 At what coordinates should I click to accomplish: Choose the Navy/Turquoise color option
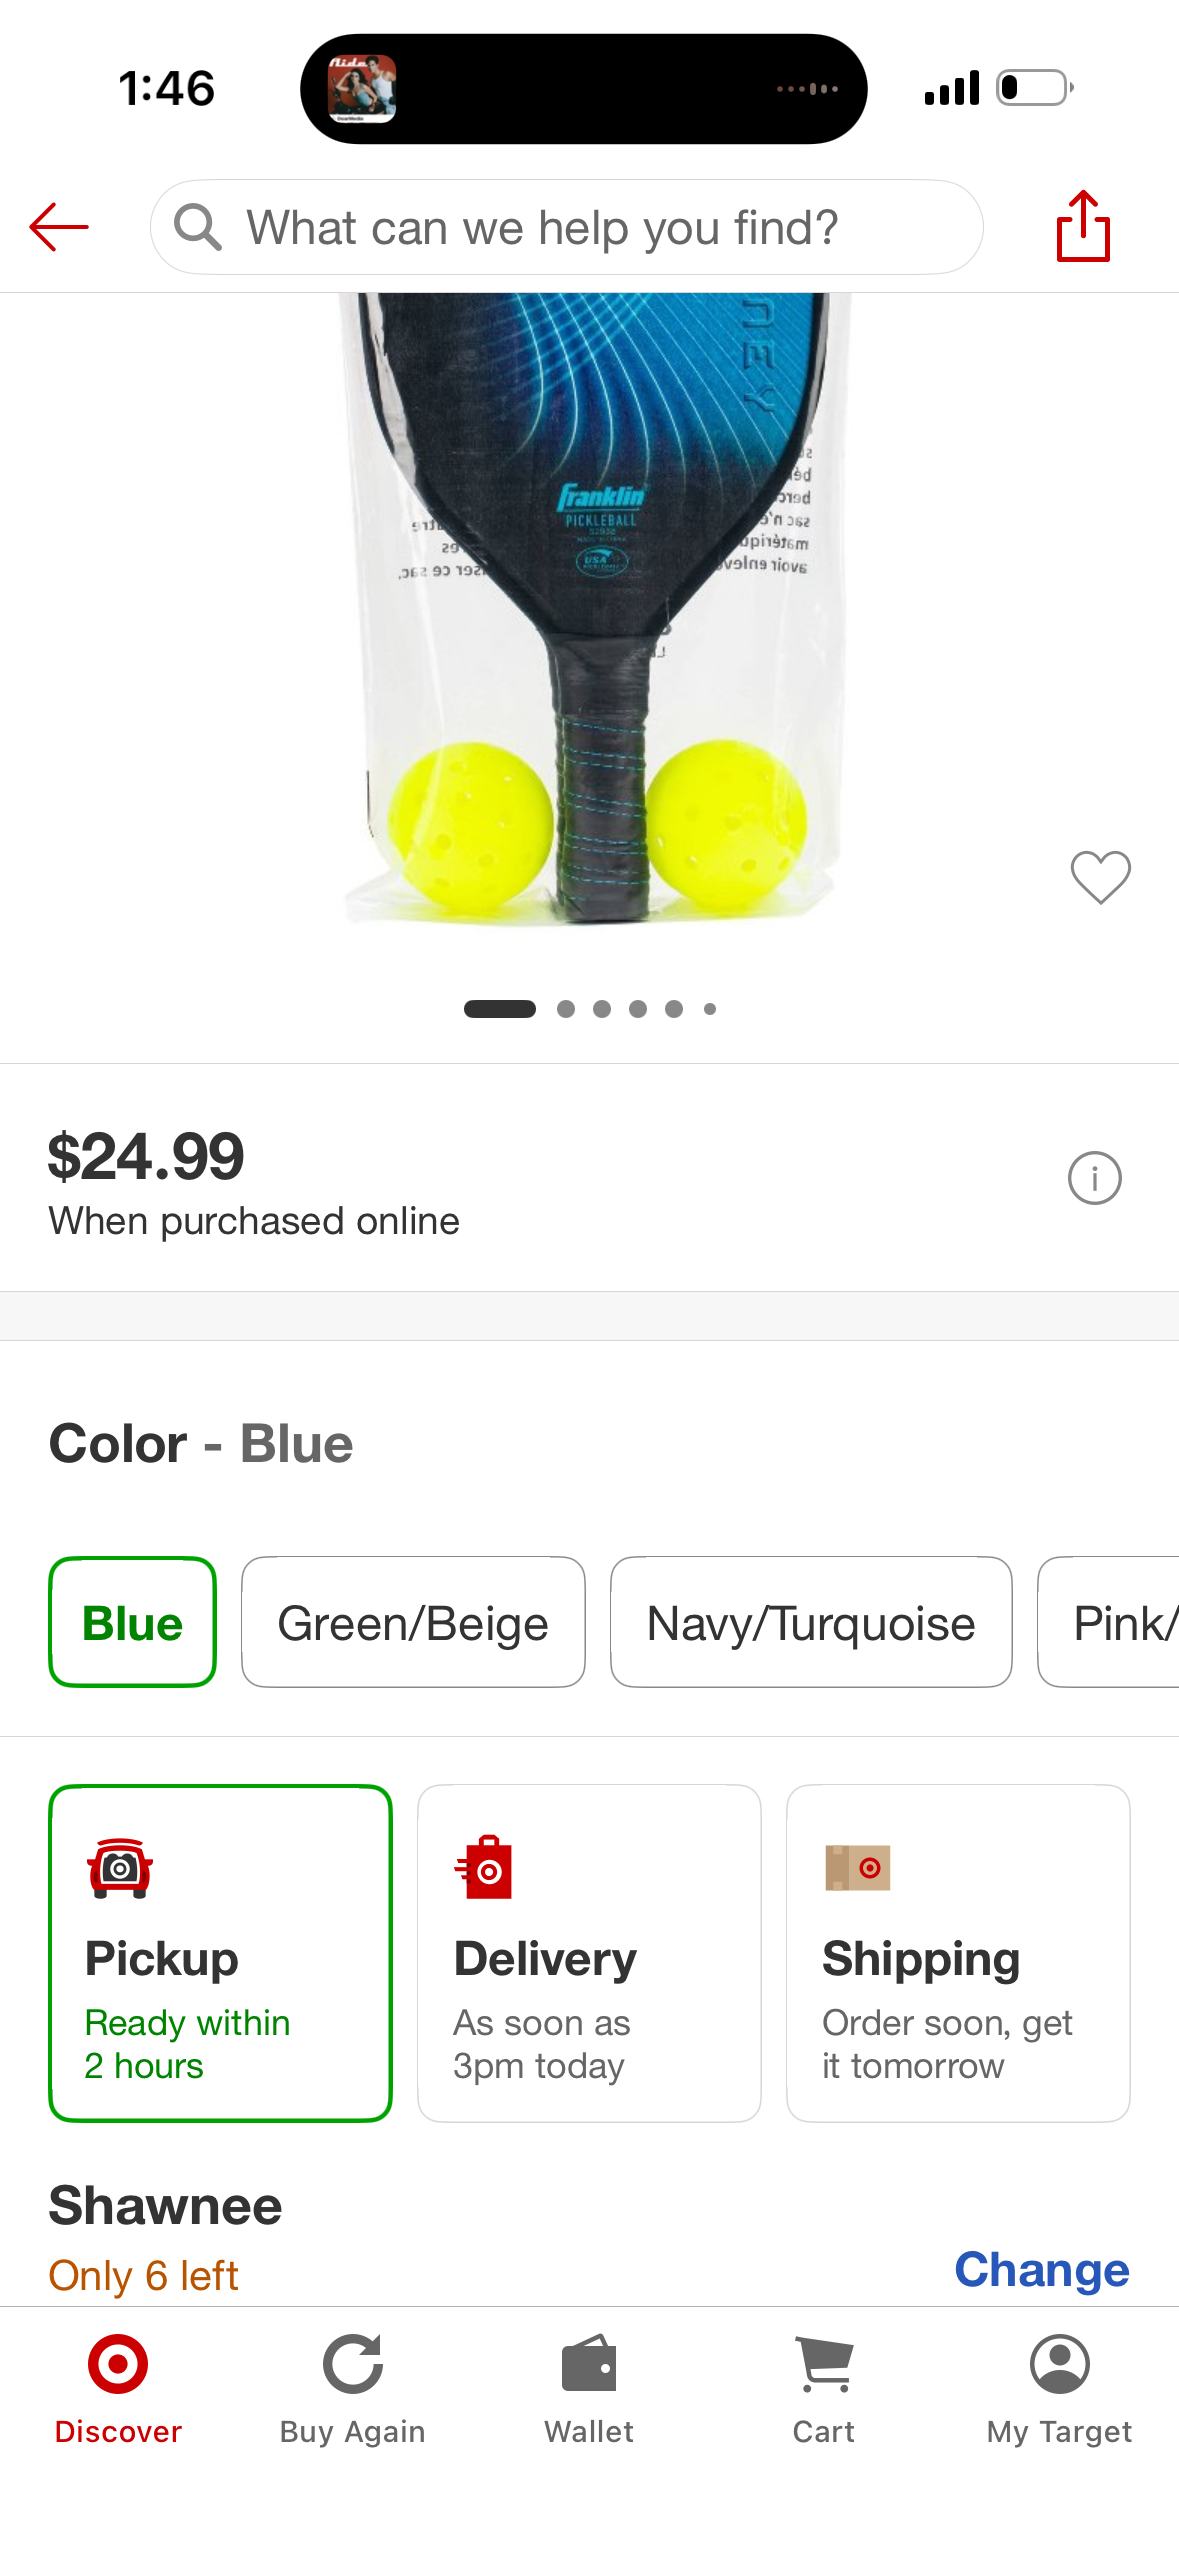[811, 1622]
